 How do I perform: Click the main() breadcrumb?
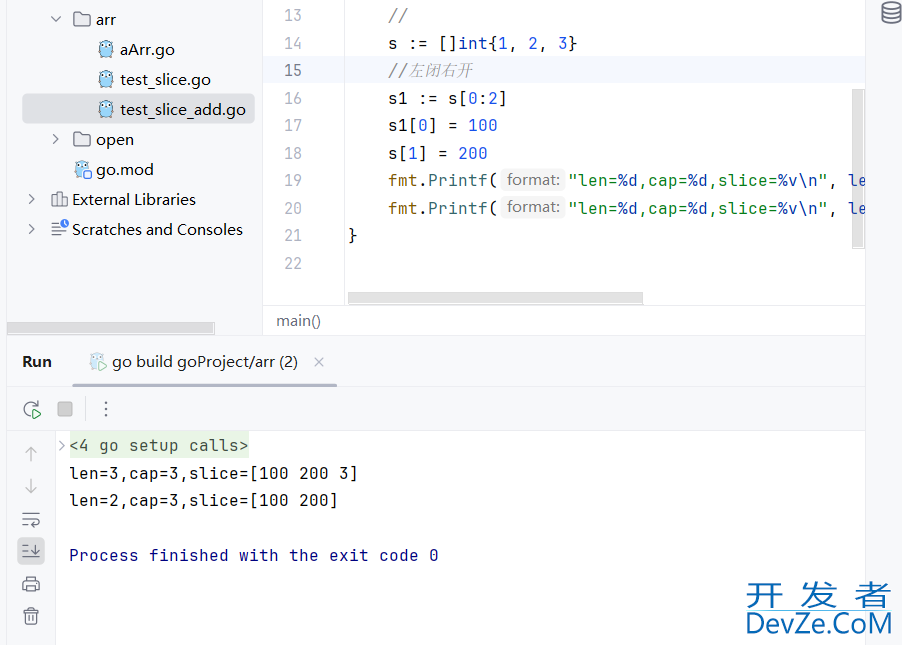click(x=299, y=320)
